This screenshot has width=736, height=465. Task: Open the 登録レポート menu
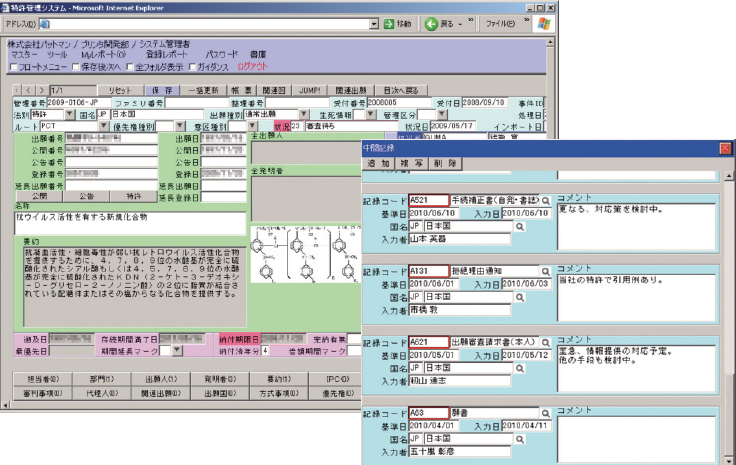pos(167,54)
